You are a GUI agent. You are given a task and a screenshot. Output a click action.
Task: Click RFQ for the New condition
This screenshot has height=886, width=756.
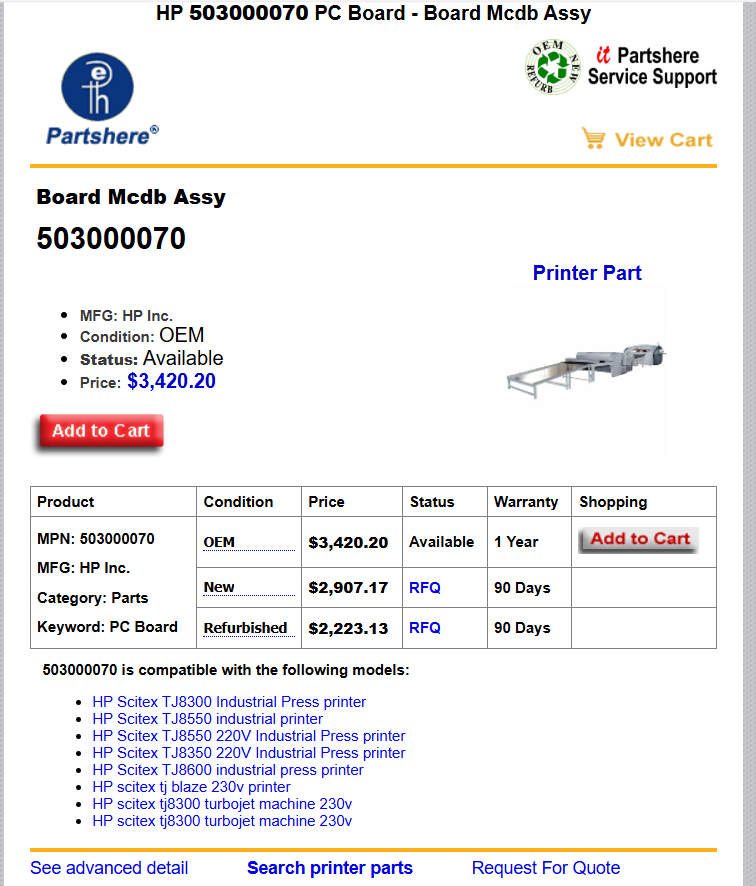click(x=424, y=588)
